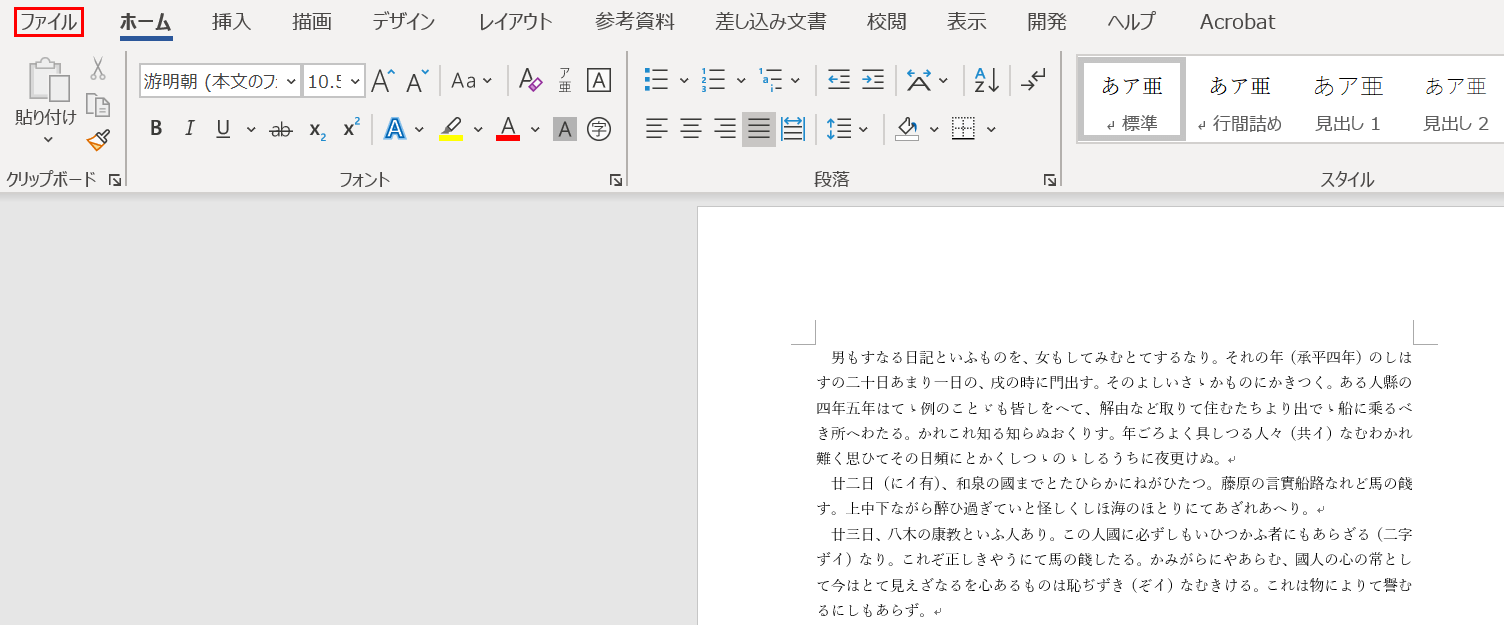Apply bulleted list
Viewport: 1504px width, 625px height.
657,80
